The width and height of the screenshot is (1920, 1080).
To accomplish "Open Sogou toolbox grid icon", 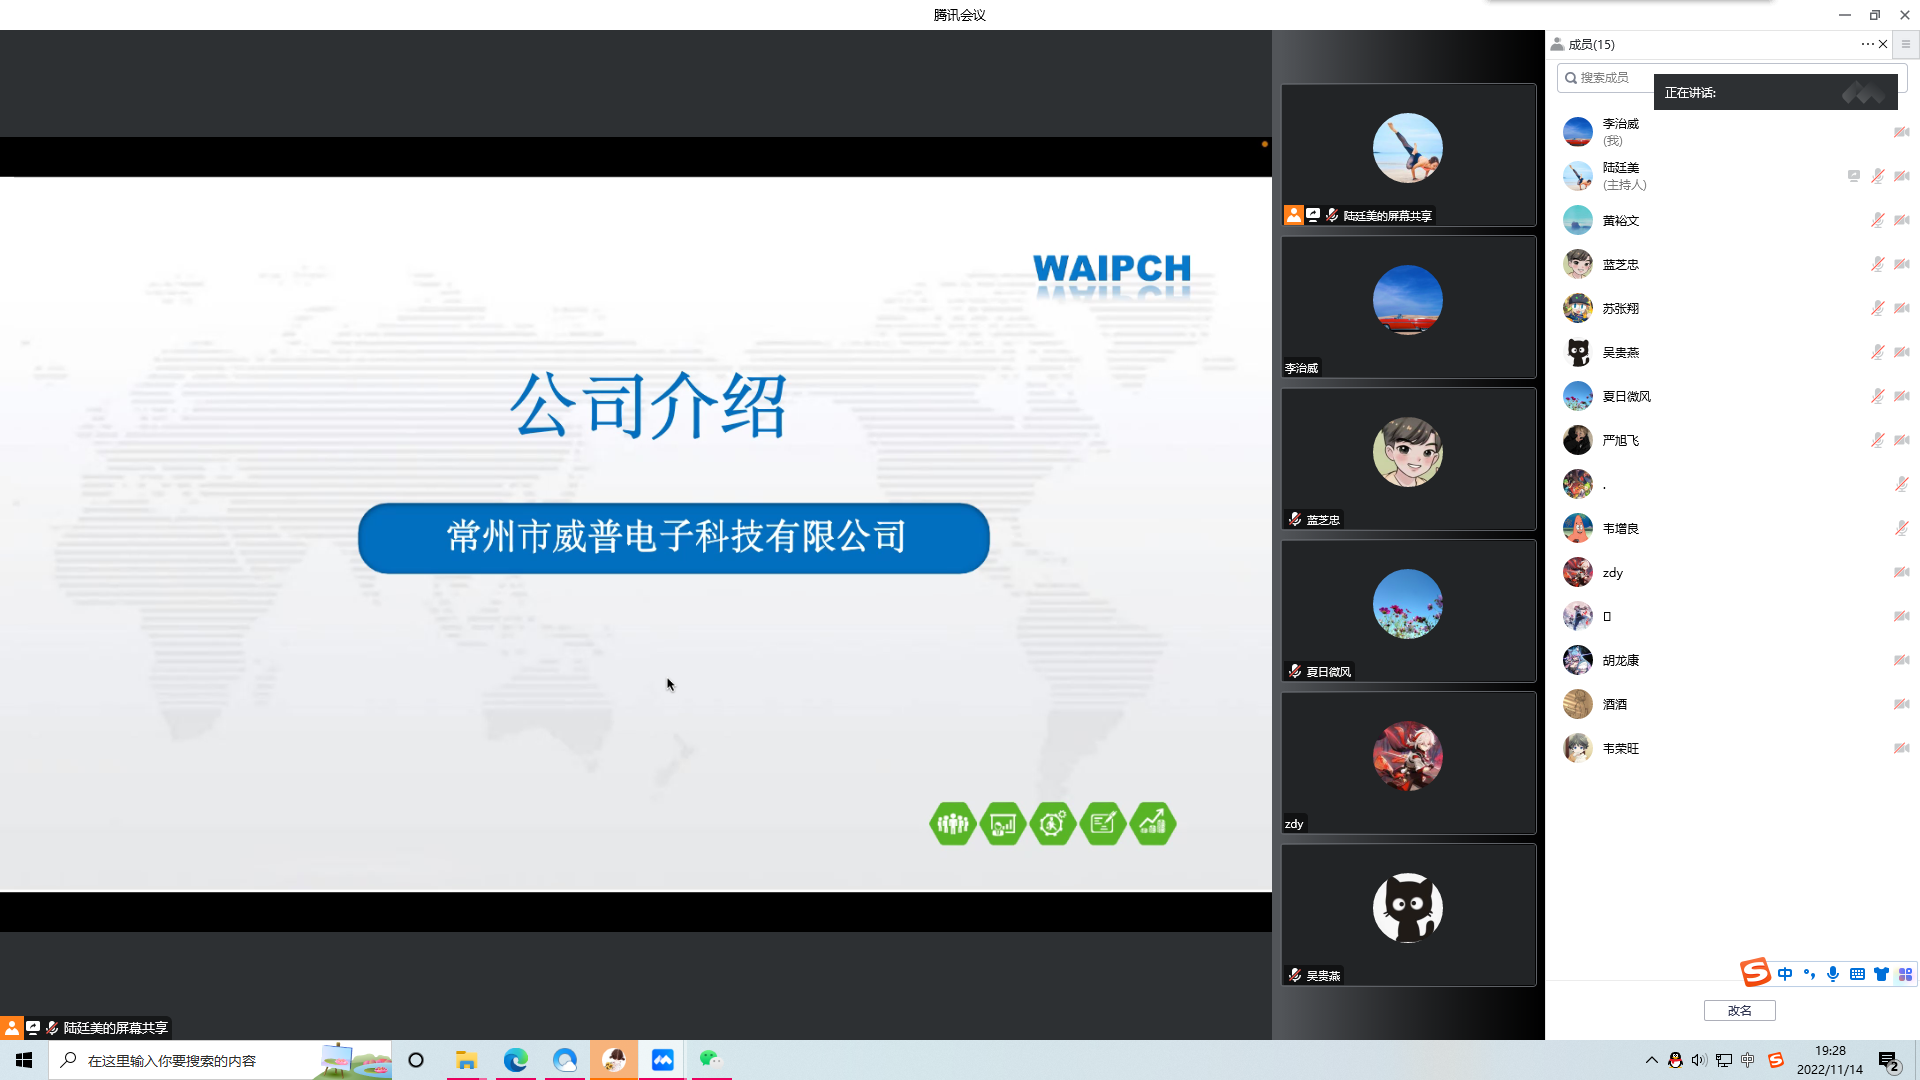I will click(x=1905, y=974).
